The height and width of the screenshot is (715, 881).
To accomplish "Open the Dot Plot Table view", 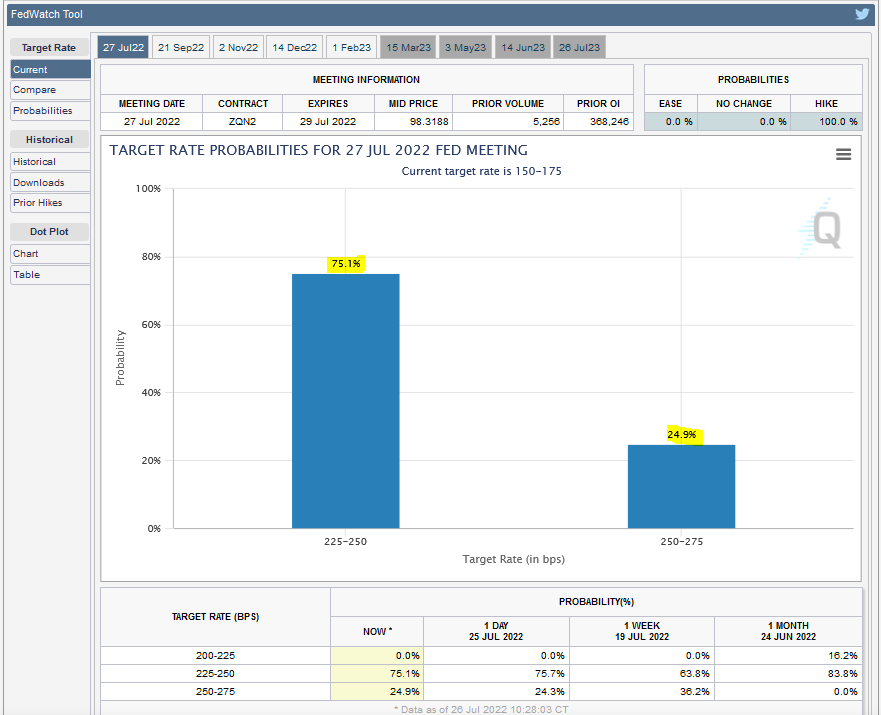I will [51, 275].
